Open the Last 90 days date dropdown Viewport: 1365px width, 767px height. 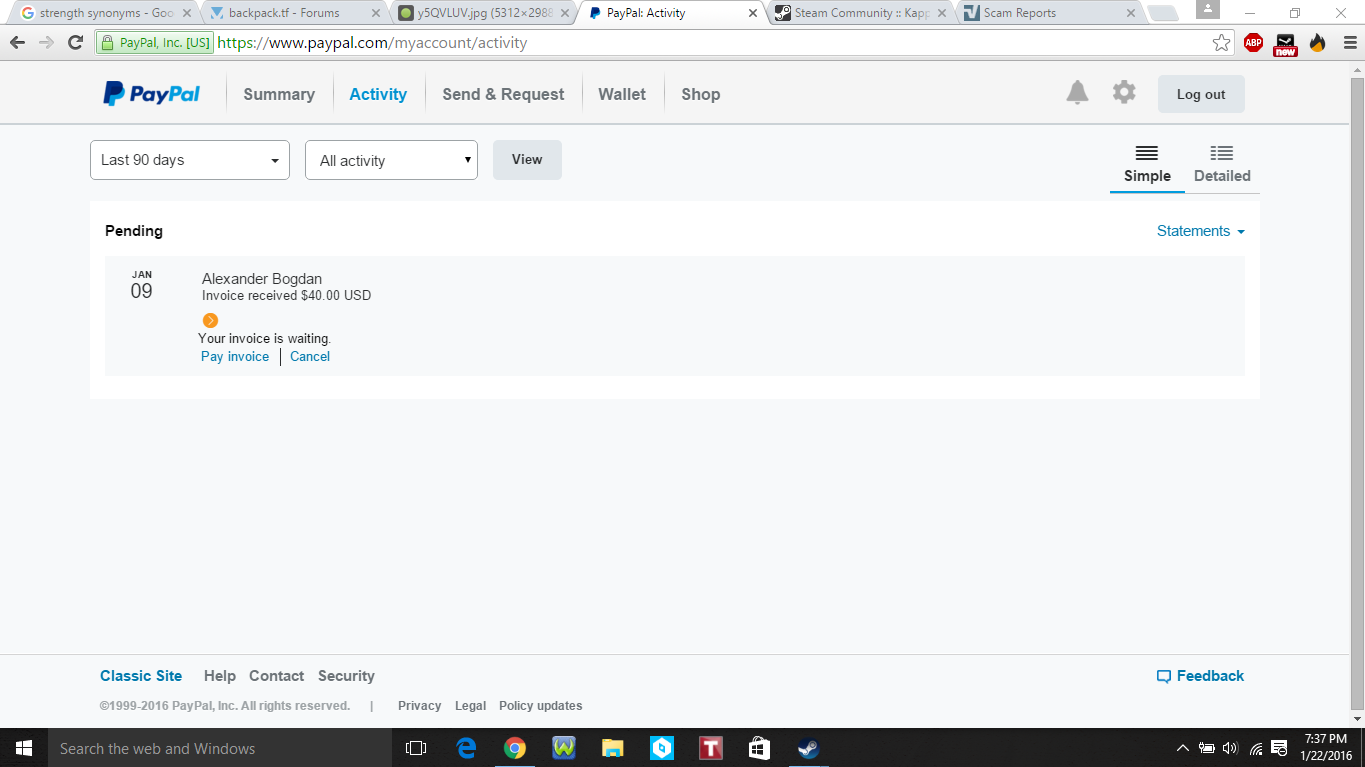point(190,160)
